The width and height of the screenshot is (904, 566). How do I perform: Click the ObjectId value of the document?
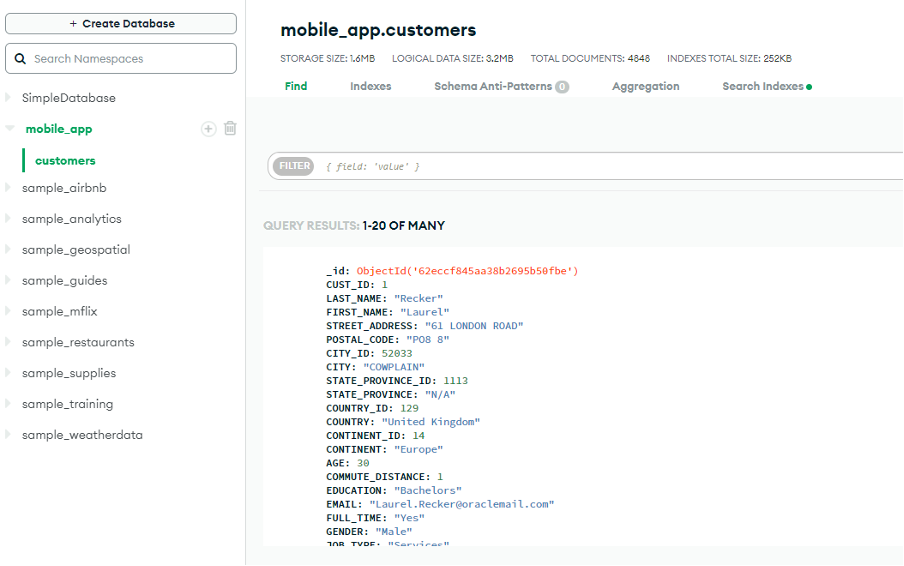467,271
